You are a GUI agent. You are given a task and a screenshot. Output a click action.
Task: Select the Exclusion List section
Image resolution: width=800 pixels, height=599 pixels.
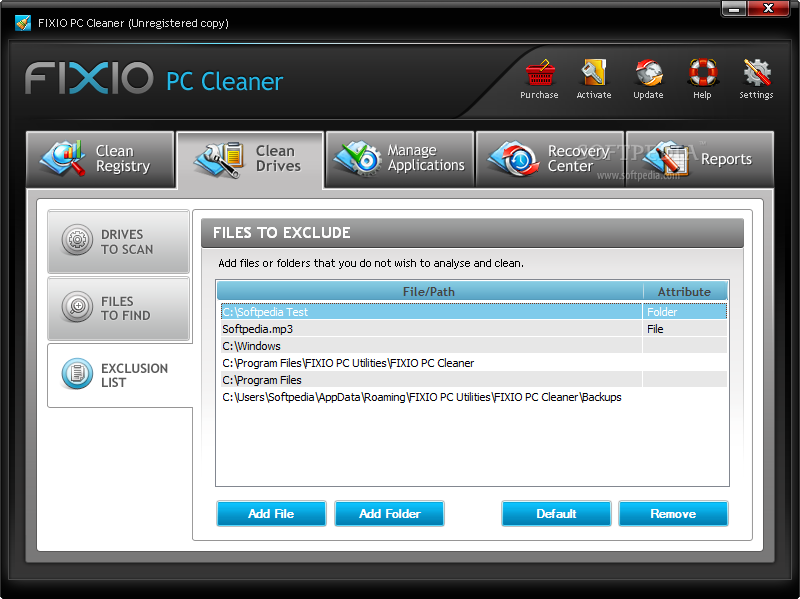coord(120,376)
